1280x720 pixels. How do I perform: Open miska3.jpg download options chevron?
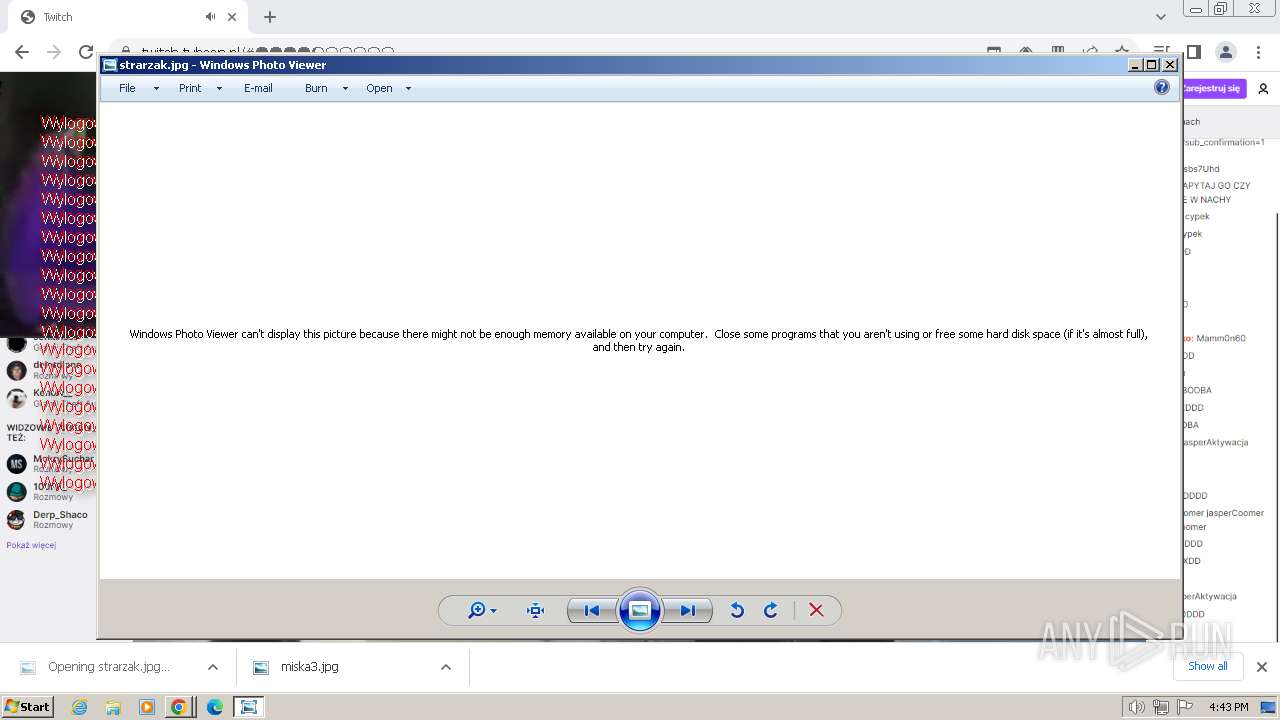click(x=446, y=667)
